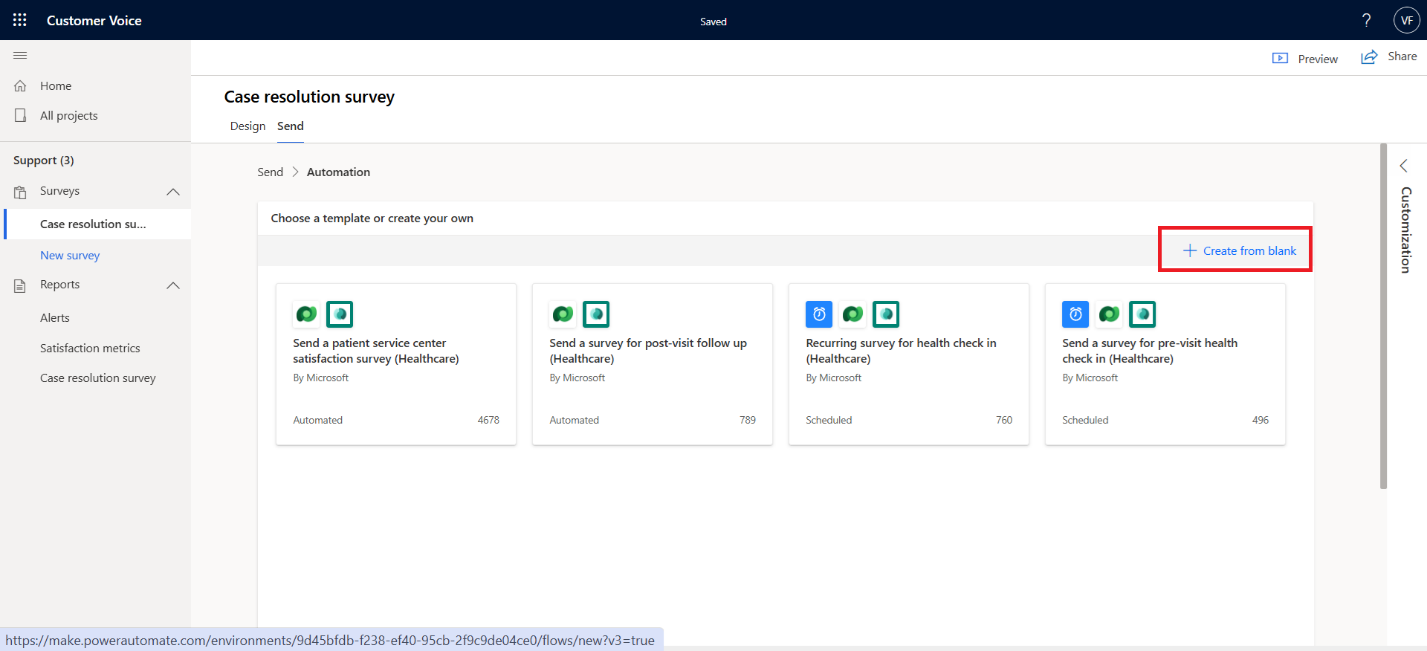Click the Share arrow icon
Screen dimensions: 1427x651
click(1369, 57)
